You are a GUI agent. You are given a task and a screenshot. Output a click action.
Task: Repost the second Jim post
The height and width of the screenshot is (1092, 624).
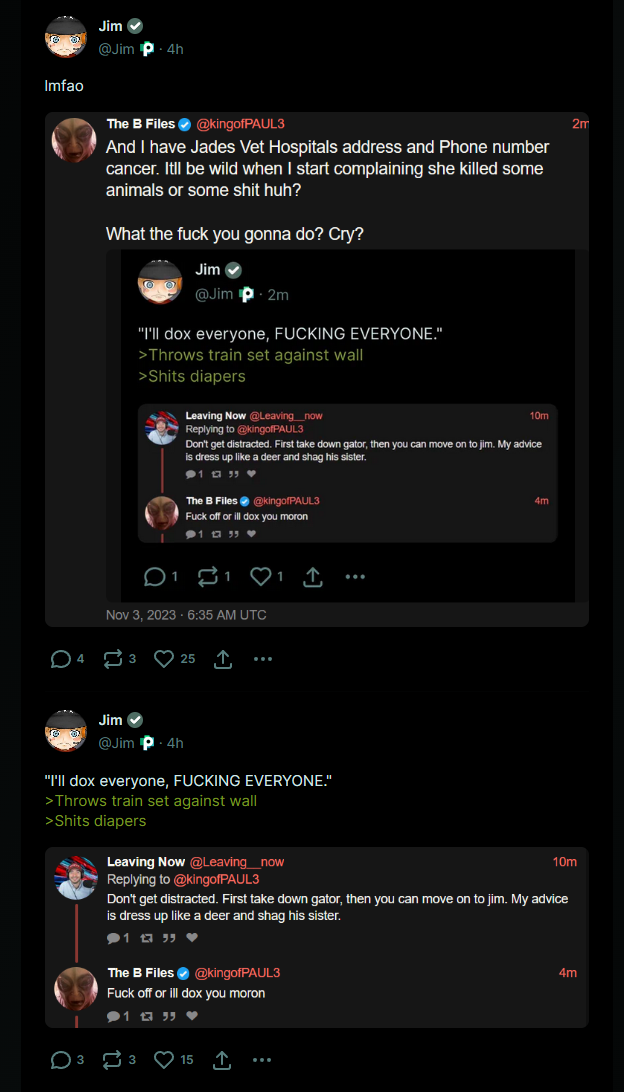(x=119, y=1060)
